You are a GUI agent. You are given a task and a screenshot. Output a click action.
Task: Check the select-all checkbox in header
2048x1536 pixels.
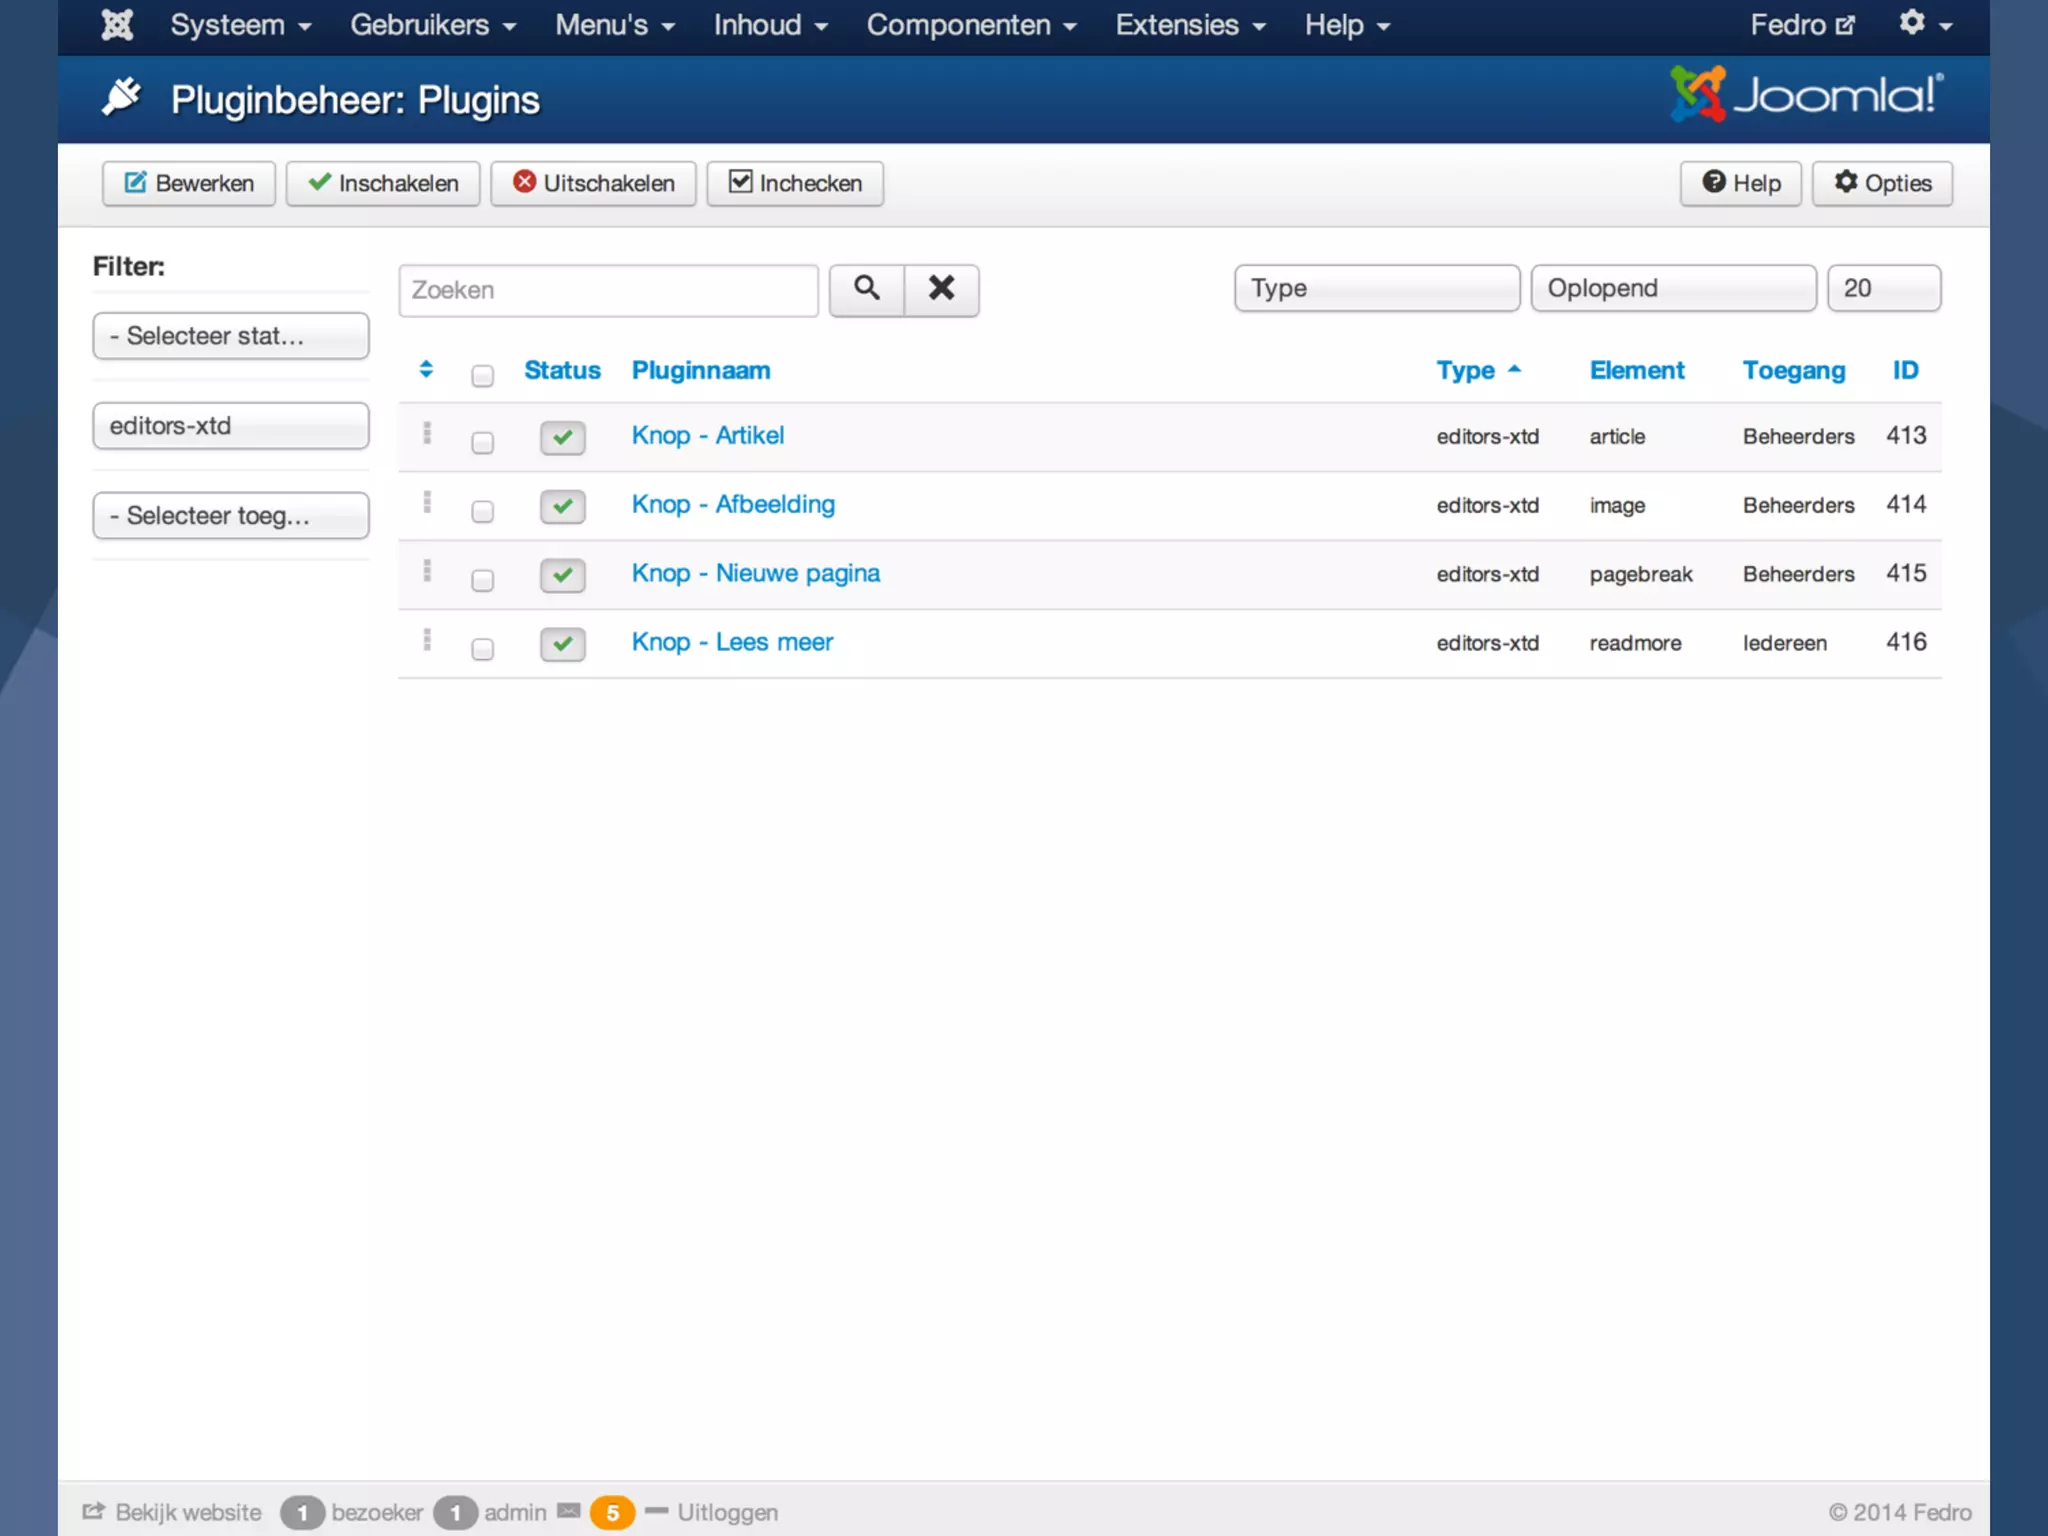pyautogui.click(x=482, y=376)
